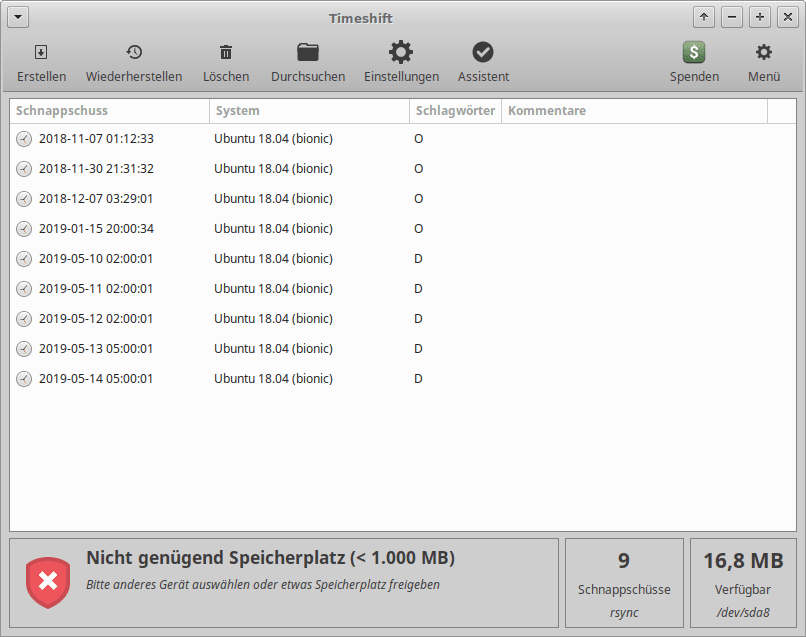Select snapshot 2019-05-10 02:00:01
This screenshot has height=637, width=806.
pos(403,259)
